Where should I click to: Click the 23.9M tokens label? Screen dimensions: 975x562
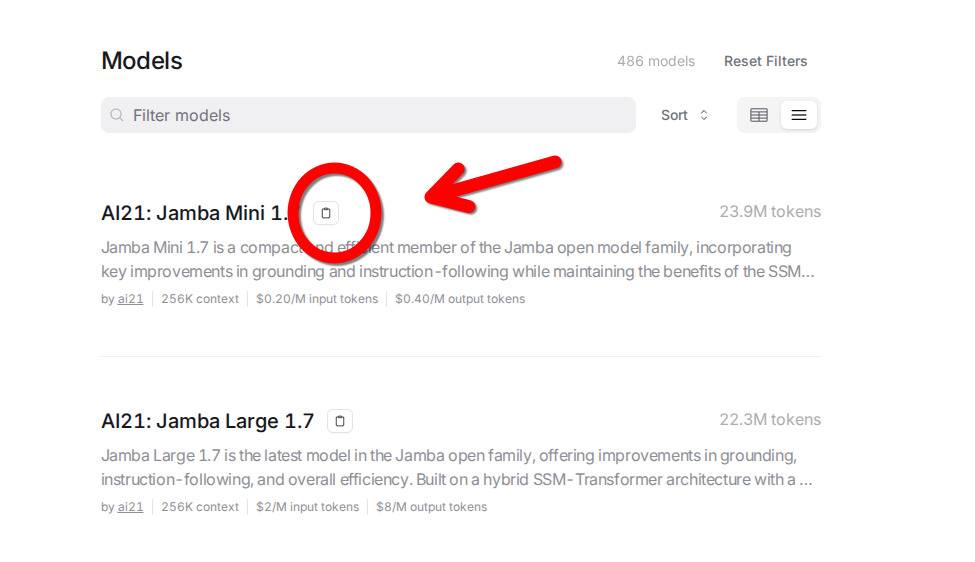770,211
